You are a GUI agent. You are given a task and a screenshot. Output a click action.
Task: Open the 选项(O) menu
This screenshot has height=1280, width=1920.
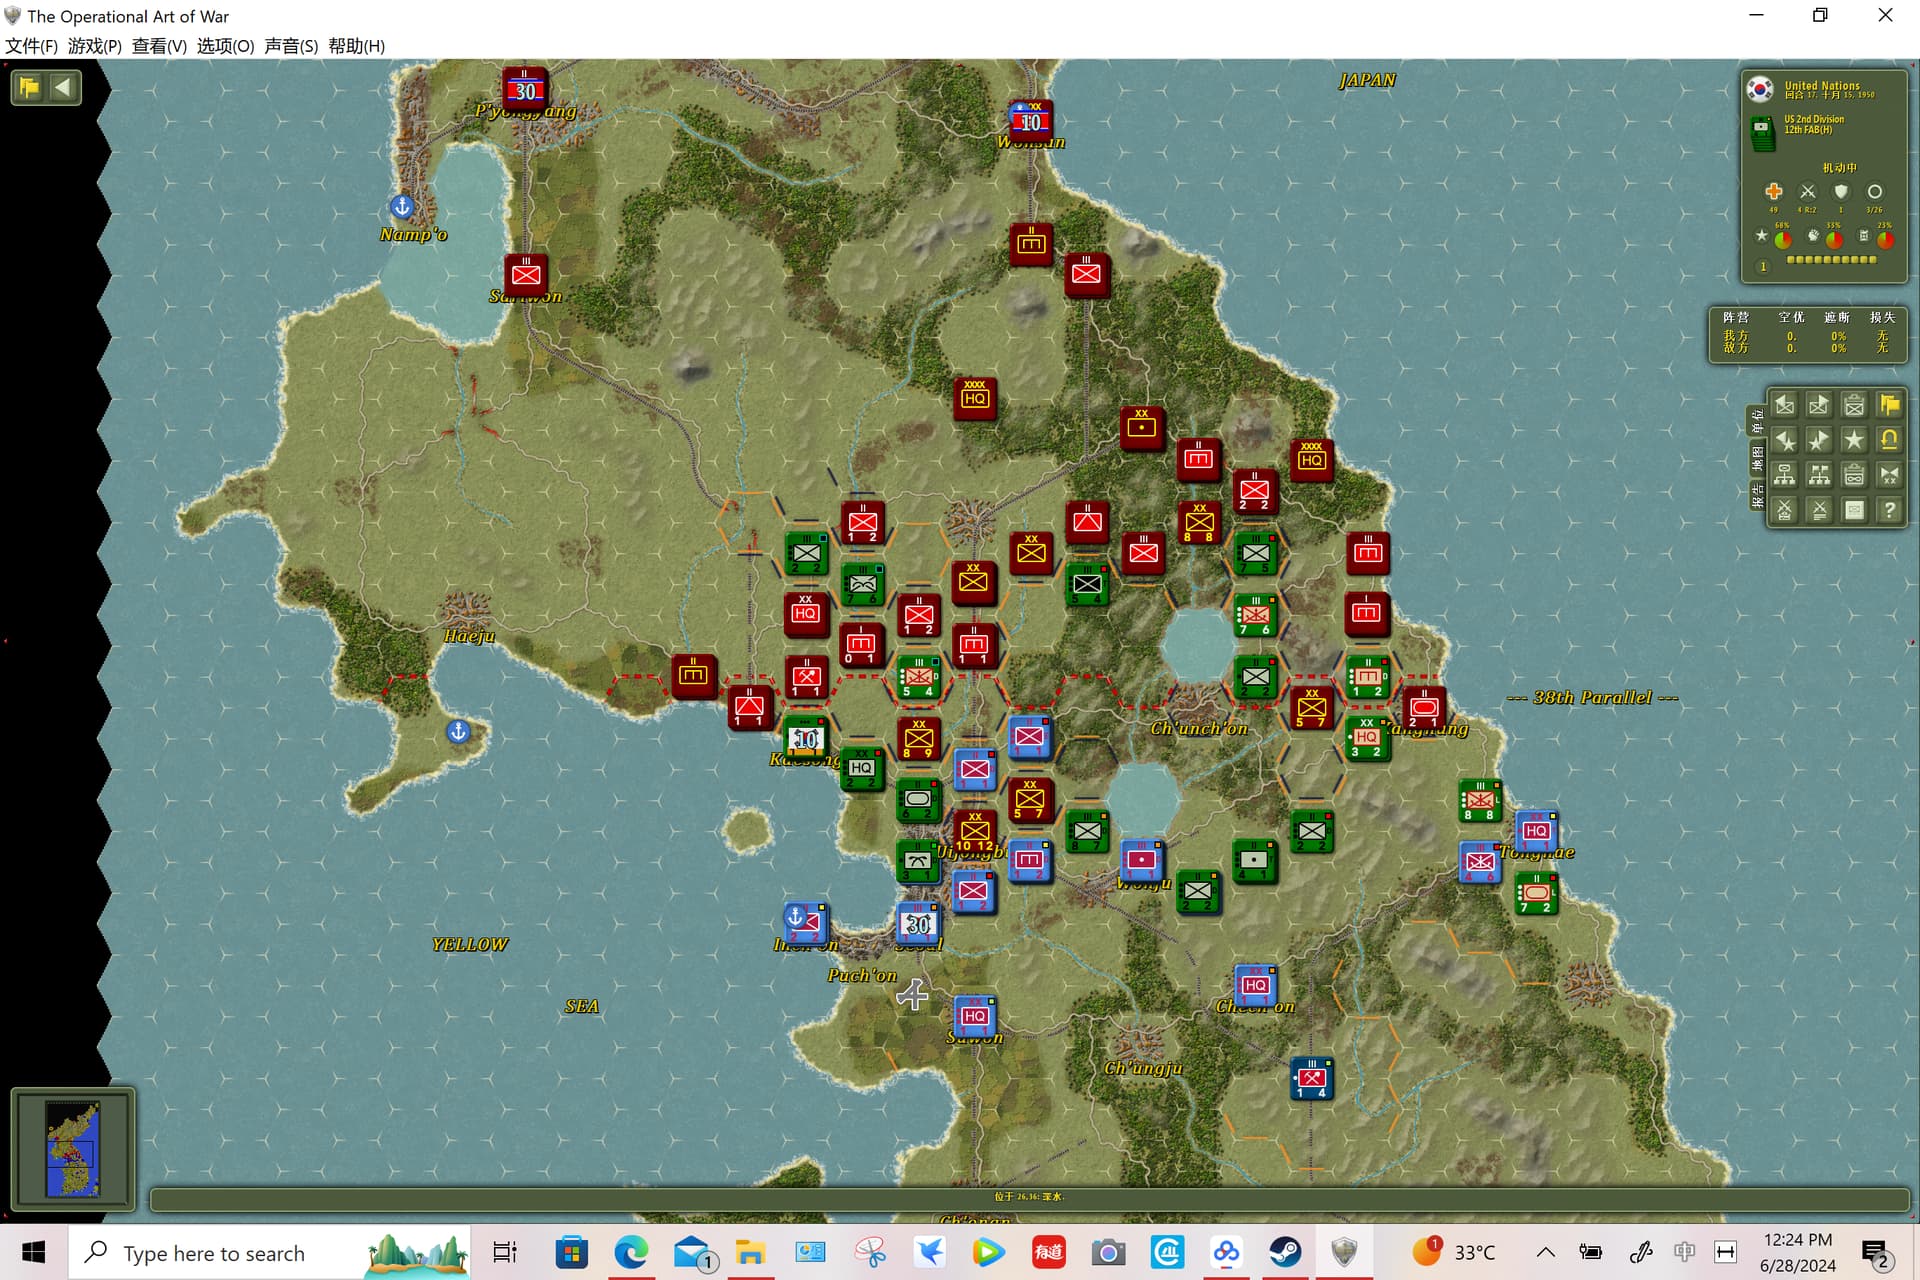[x=225, y=46]
